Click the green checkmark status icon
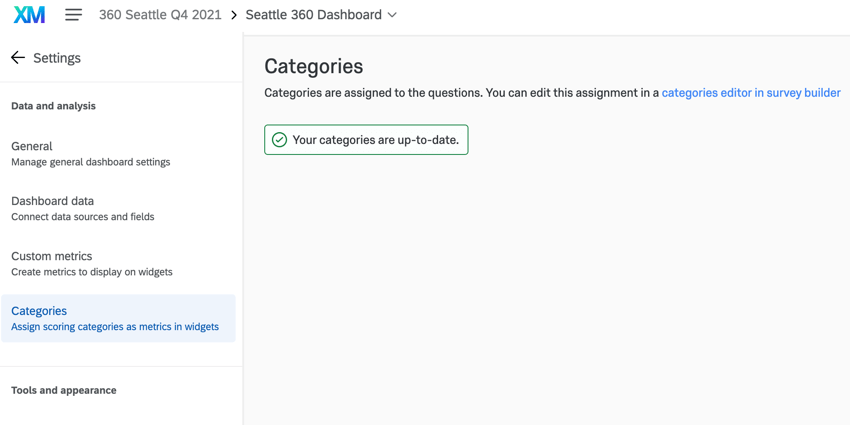Image resolution: width=850 pixels, height=425 pixels. click(280, 140)
